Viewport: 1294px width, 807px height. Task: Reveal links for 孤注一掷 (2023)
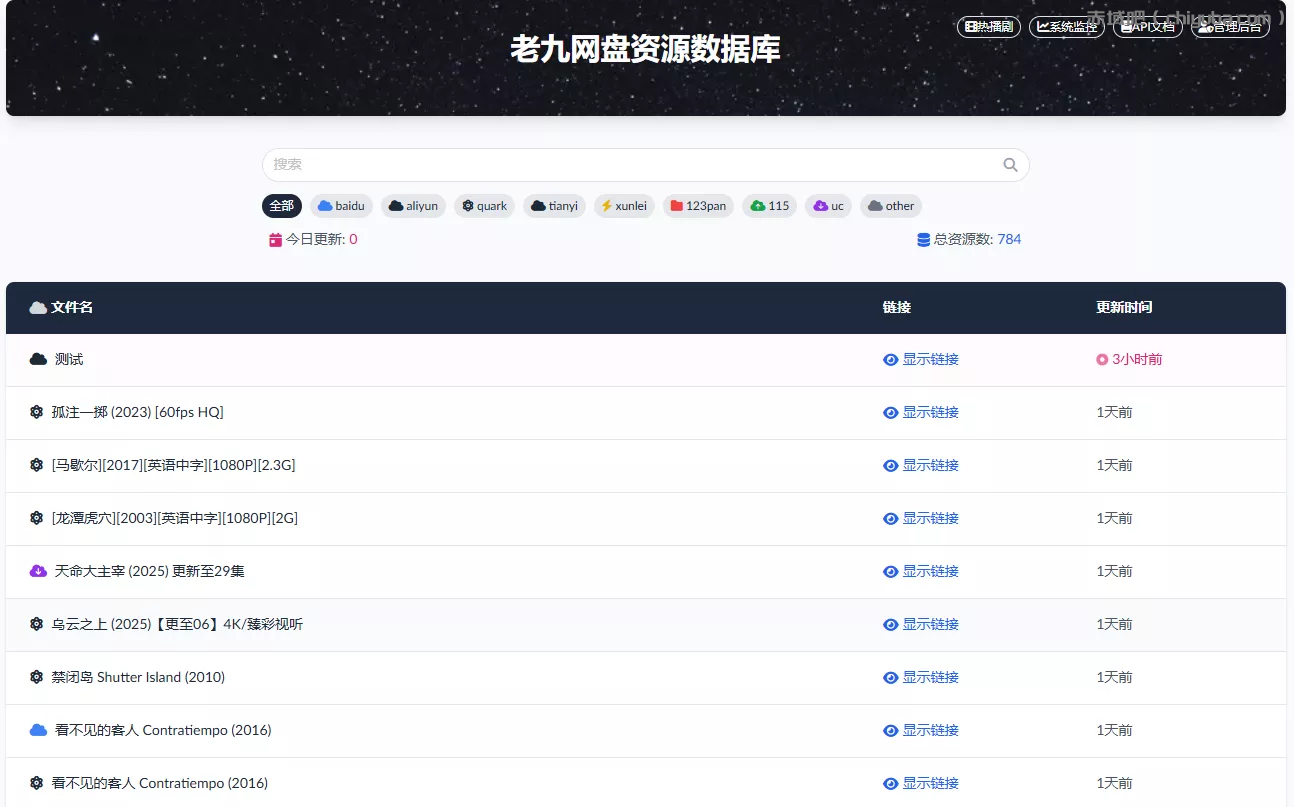tap(920, 412)
